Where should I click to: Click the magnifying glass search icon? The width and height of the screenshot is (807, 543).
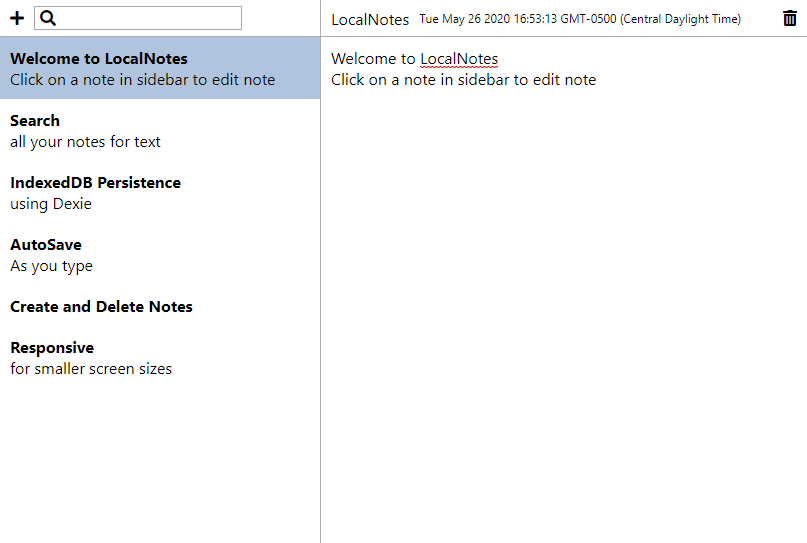48,19
